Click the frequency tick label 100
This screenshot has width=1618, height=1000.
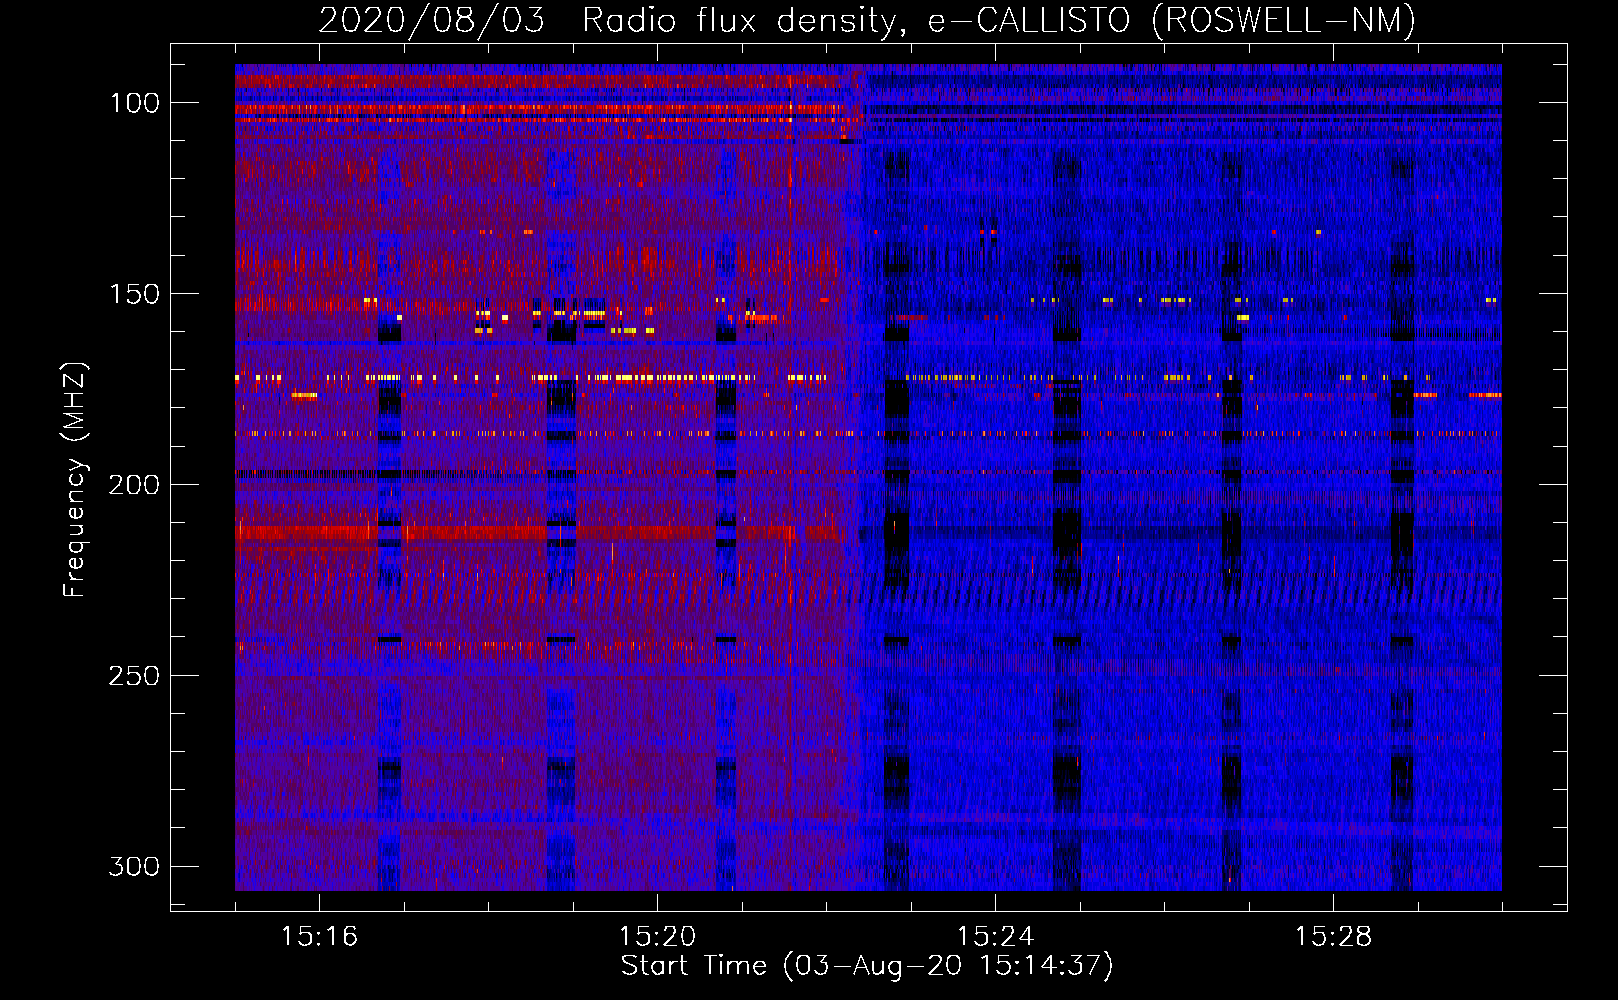tap(134, 103)
